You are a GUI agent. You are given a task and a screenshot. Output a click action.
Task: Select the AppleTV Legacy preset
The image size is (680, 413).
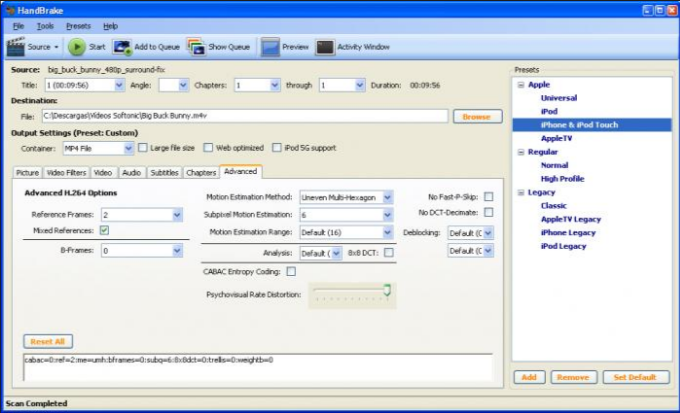pos(571,219)
